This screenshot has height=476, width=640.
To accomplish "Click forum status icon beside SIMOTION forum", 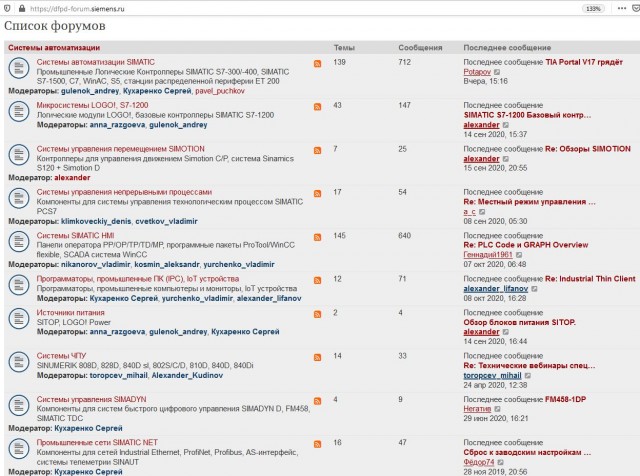I will pos(19,155).
